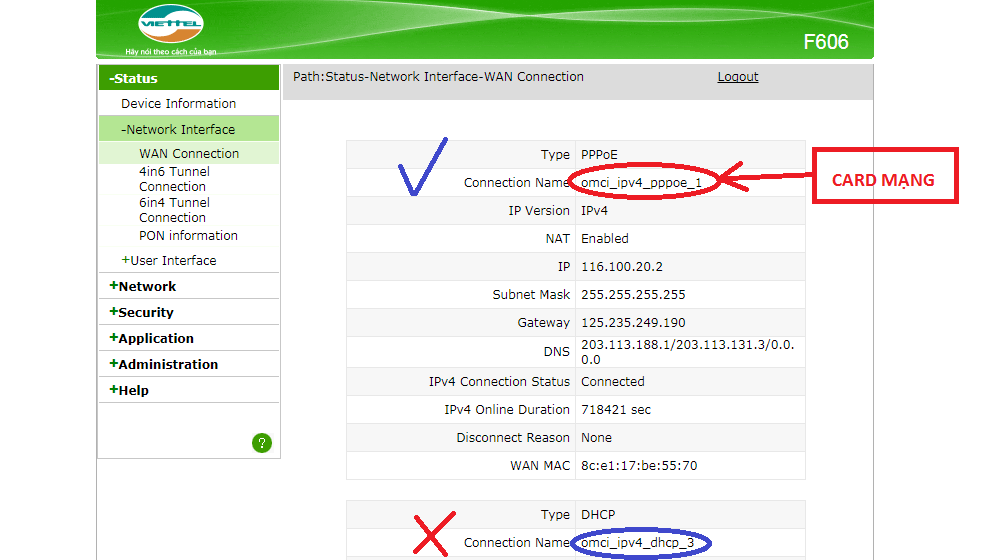The width and height of the screenshot is (984, 560).
Task: Click the omci_ipv4_pppoe_1 connection name
Action: (641, 183)
